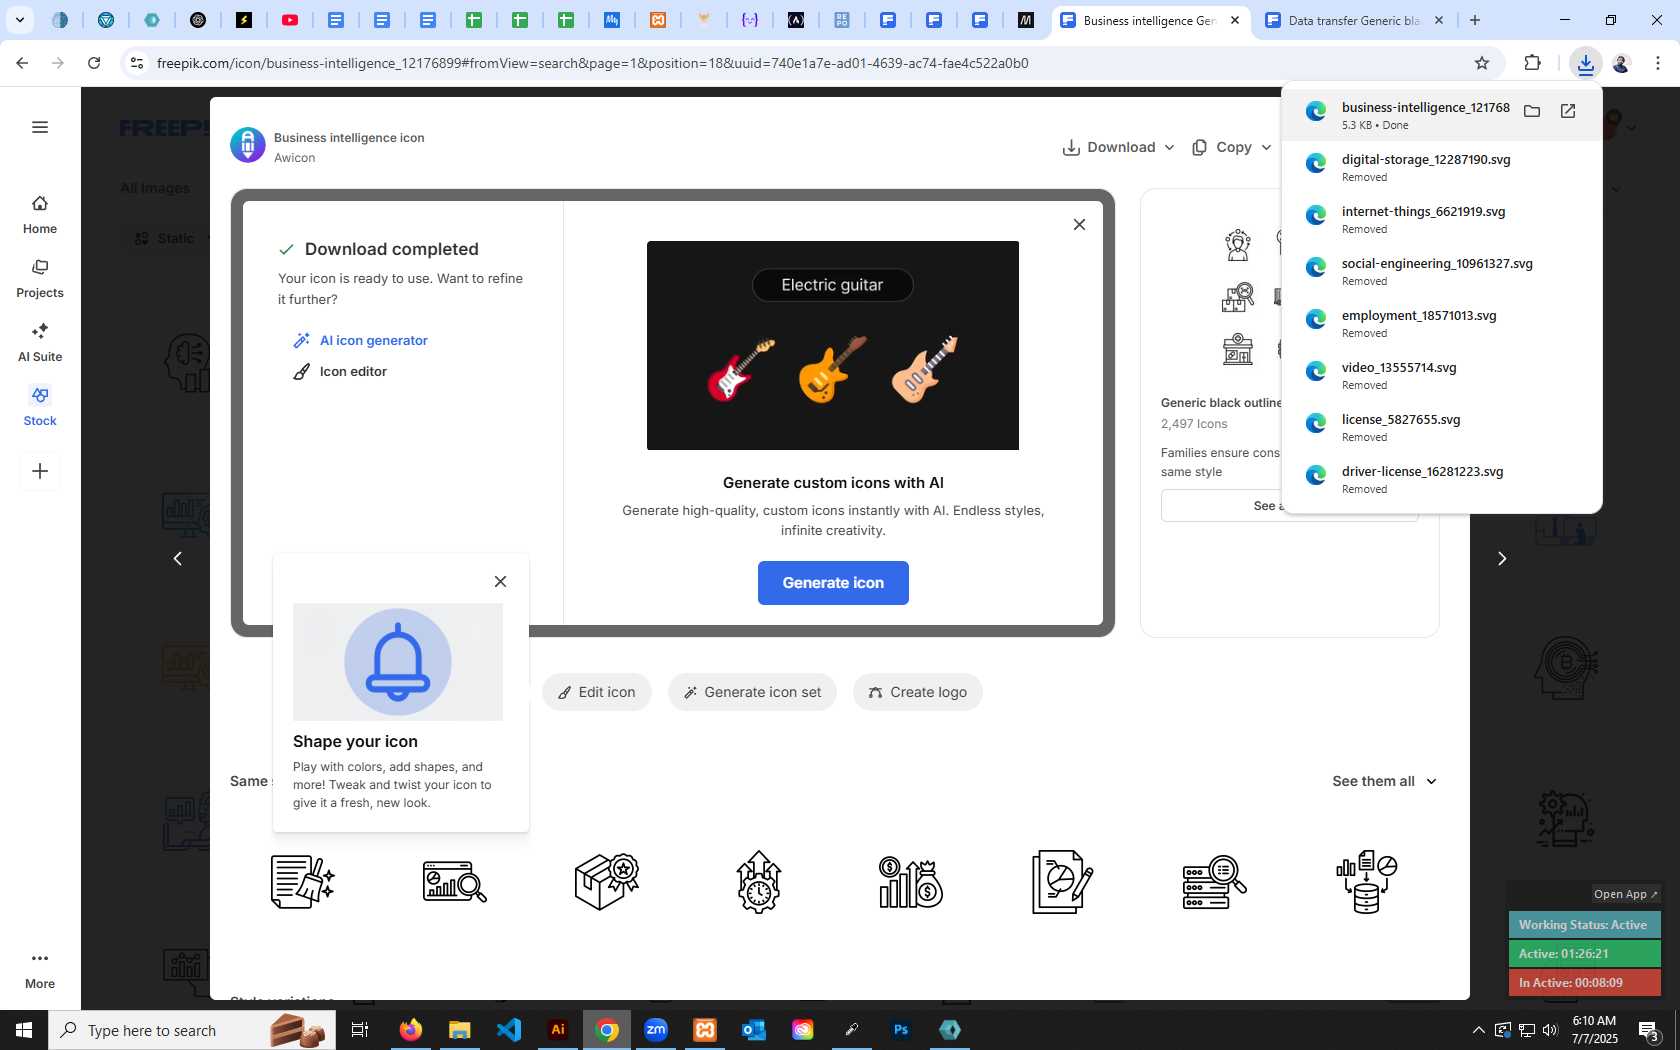Image resolution: width=1680 pixels, height=1050 pixels.
Task: Open Adobe Illustrator from taskbar
Action: pyautogui.click(x=558, y=1030)
